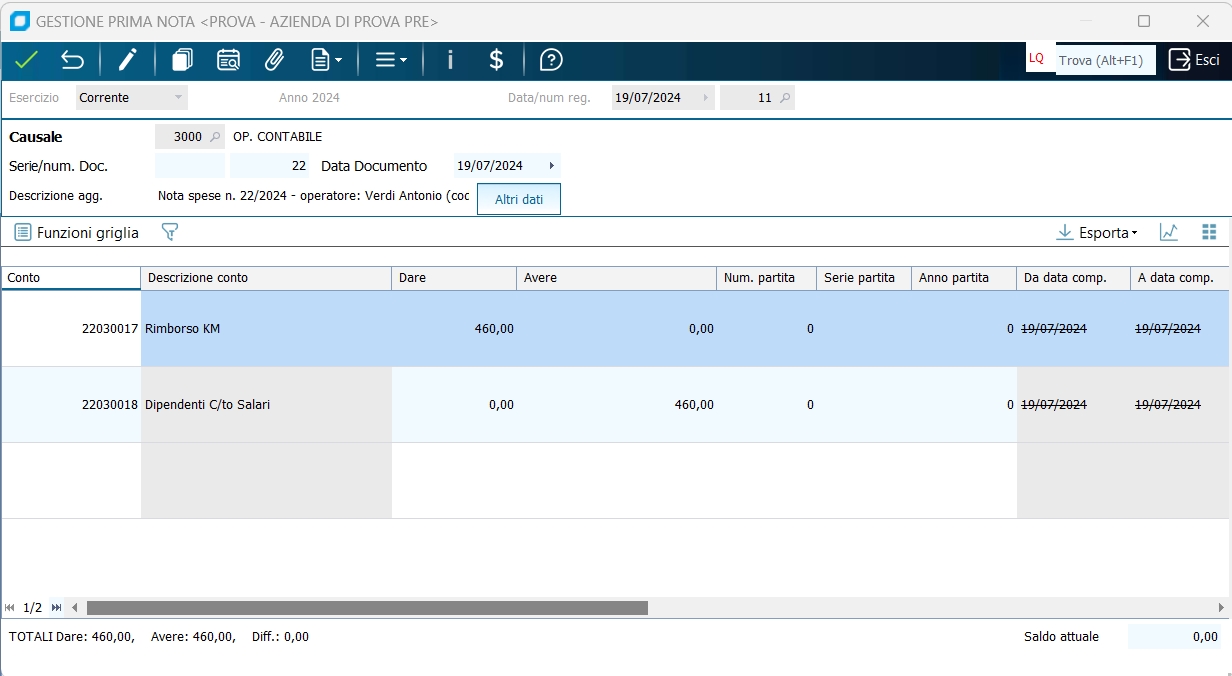Open the hamburger menu dropdown

tap(391, 60)
